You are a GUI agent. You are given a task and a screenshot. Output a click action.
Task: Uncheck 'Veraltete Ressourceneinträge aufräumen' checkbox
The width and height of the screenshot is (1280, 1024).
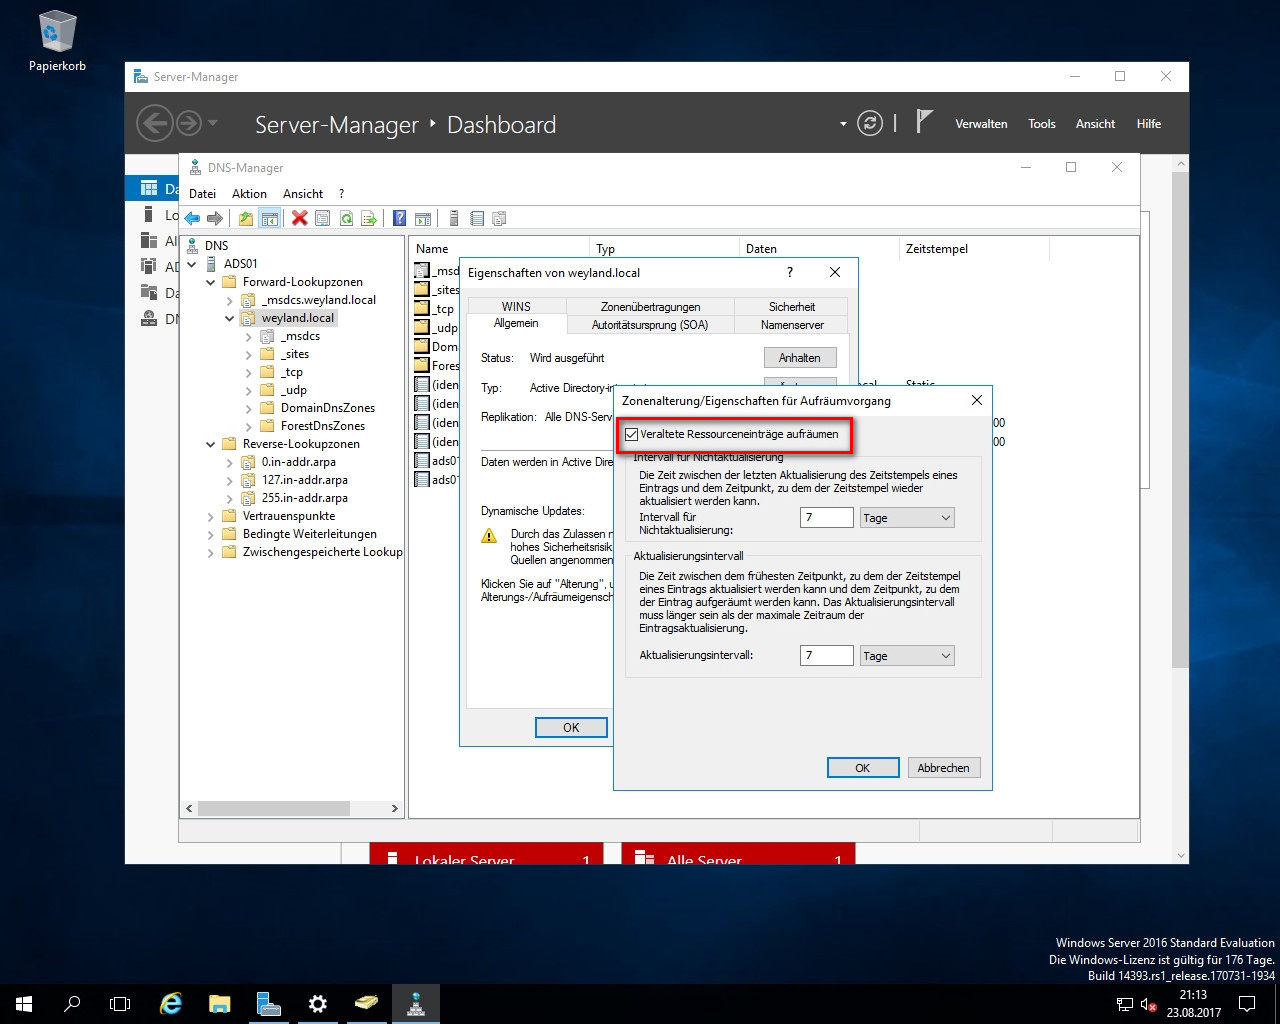coord(631,434)
